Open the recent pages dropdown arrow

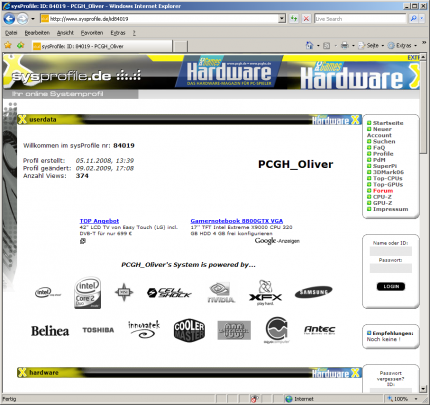click(33, 19)
